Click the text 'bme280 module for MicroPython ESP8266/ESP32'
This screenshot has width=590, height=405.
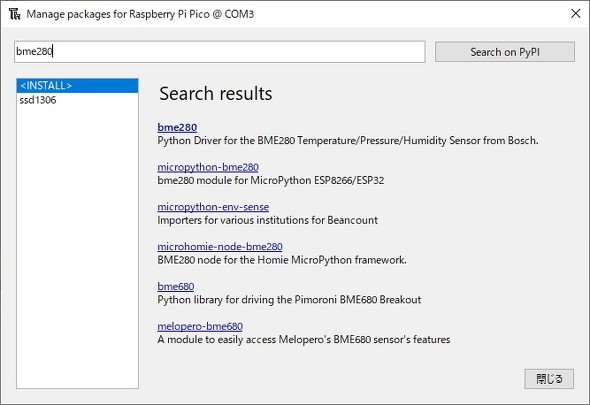pos(271,181)
